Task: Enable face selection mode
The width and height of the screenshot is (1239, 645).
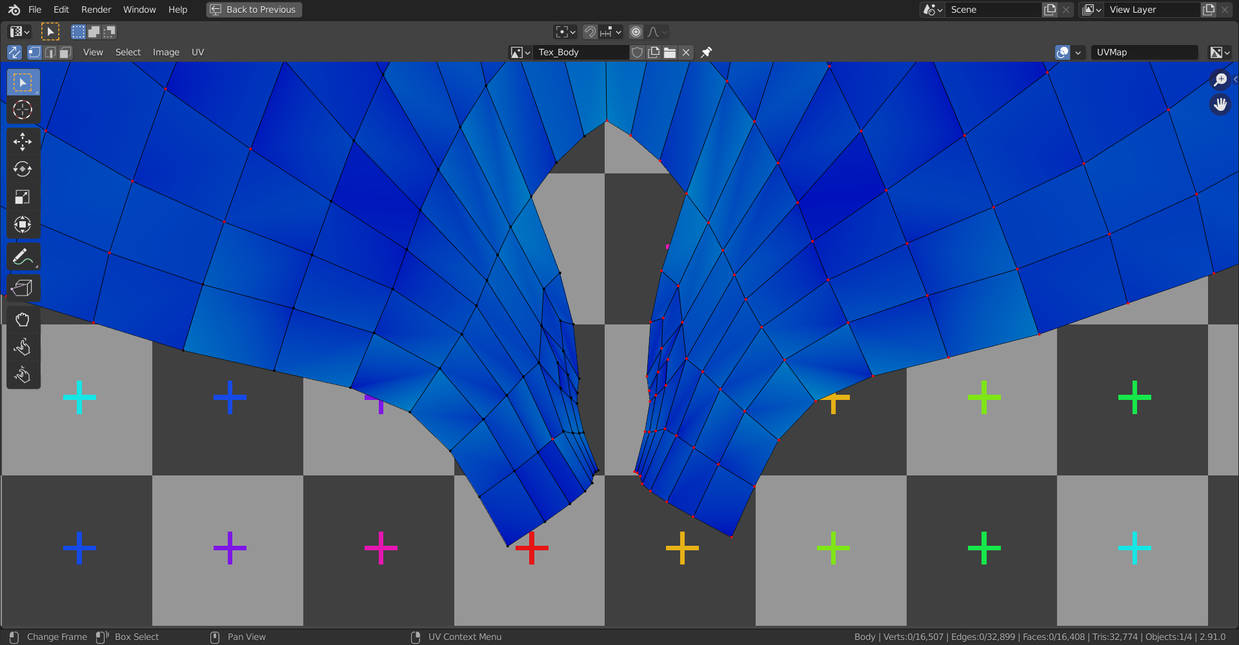Action: (65, 52)
